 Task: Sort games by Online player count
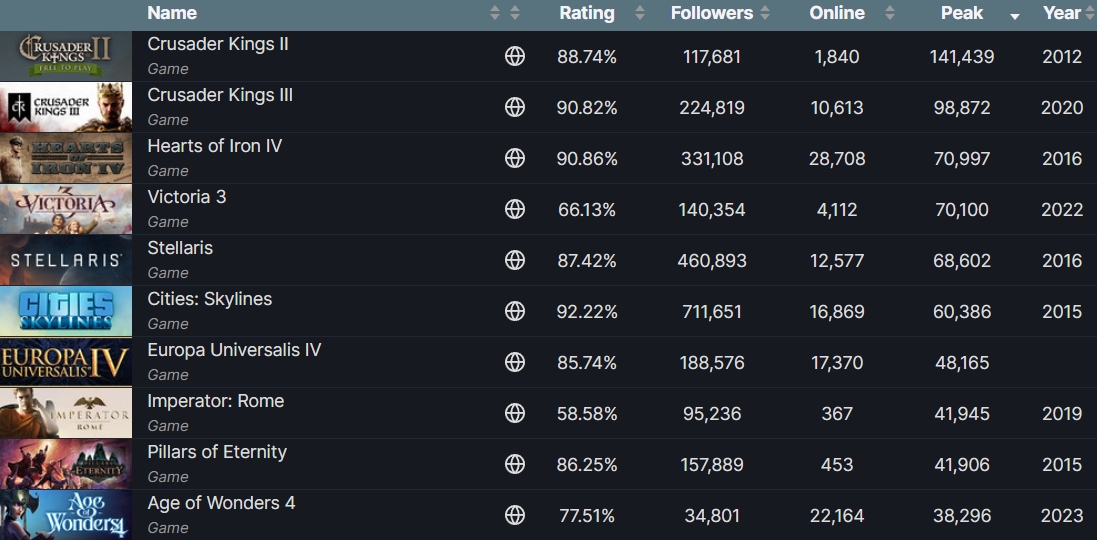(837, 13)
